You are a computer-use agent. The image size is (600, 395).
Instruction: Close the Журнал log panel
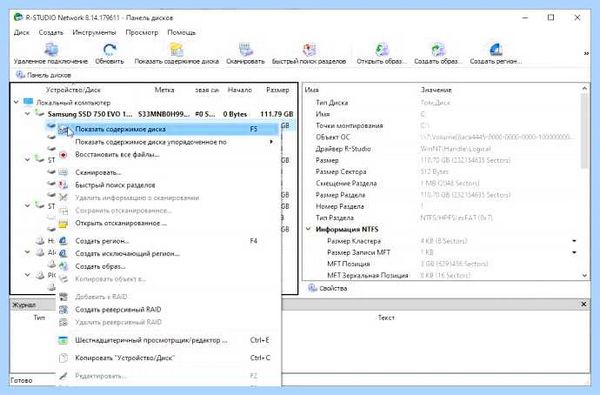584,304
